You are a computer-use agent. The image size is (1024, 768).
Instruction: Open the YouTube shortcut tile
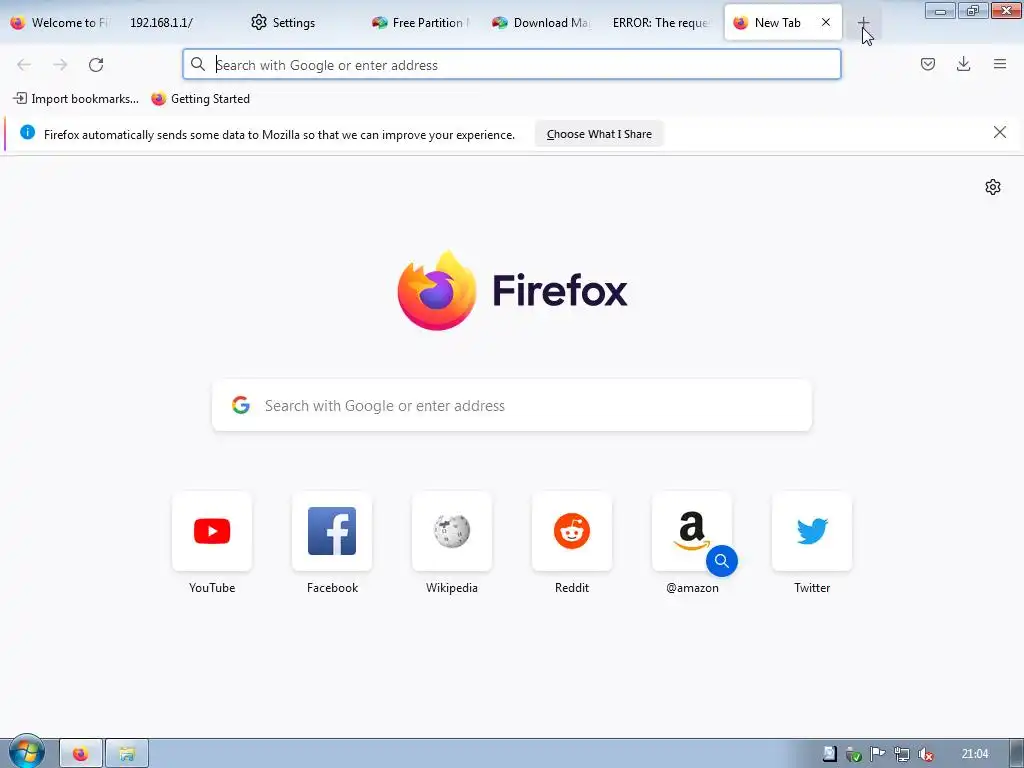212,531
